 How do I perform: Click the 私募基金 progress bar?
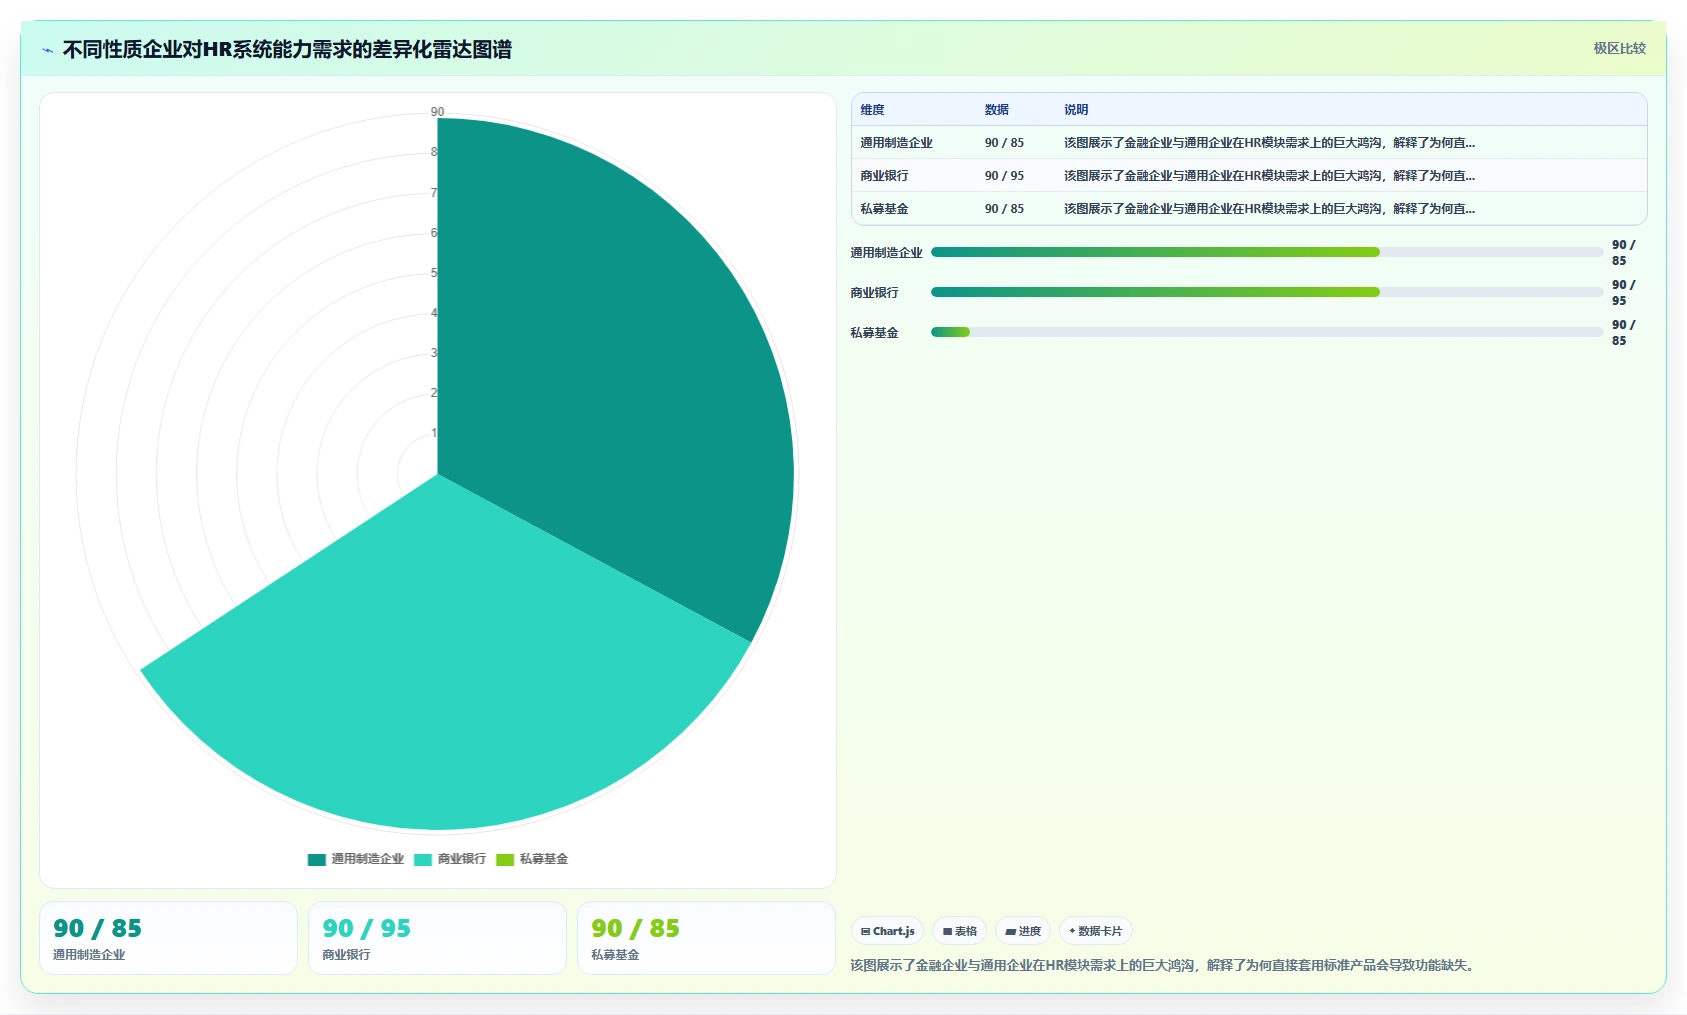(x=1267, y=332)
